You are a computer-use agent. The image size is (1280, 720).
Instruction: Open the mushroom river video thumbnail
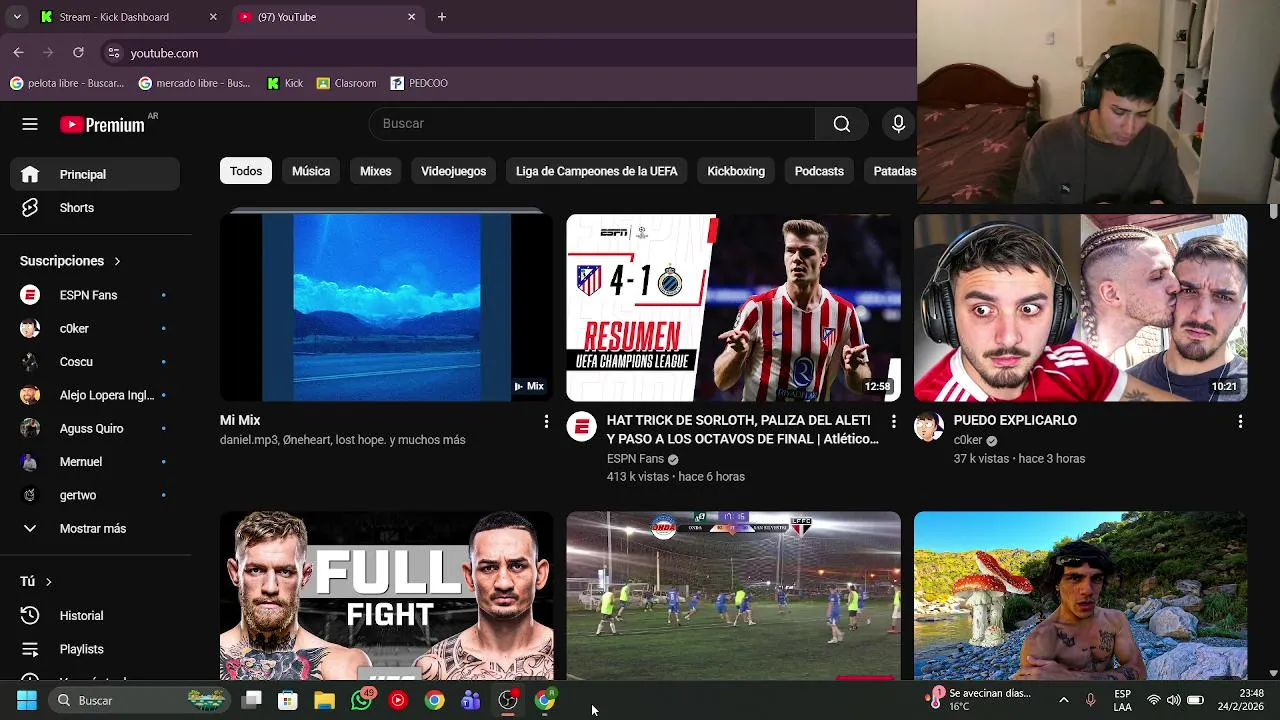pos(1080,596)
